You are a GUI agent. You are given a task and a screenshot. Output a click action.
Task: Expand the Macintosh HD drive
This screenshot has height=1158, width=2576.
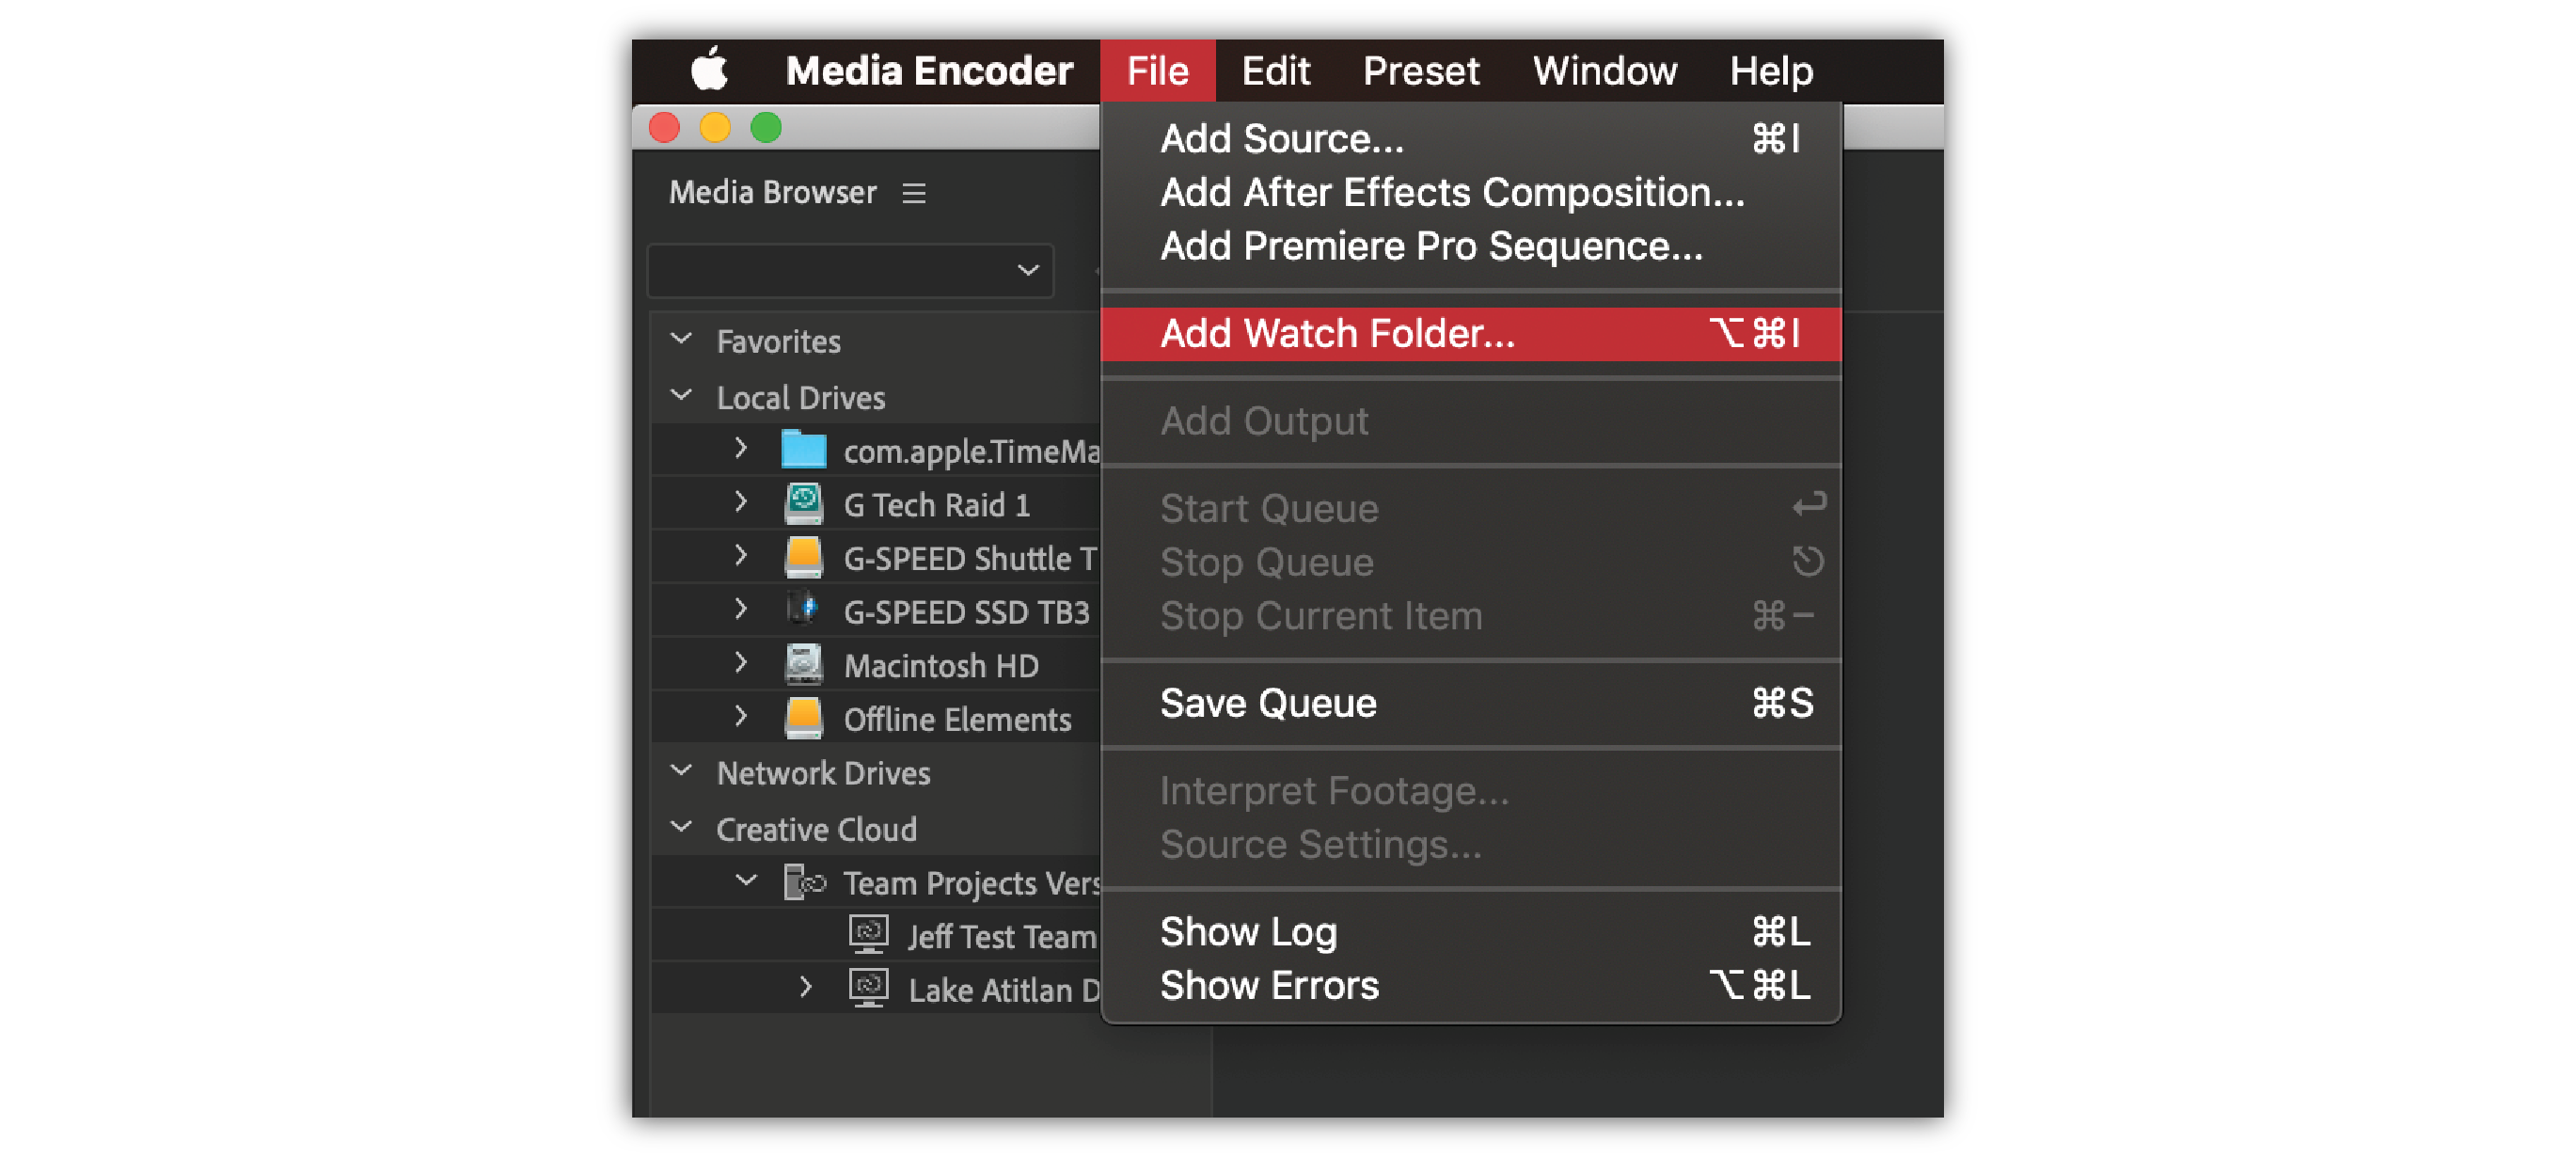point(740,662)
